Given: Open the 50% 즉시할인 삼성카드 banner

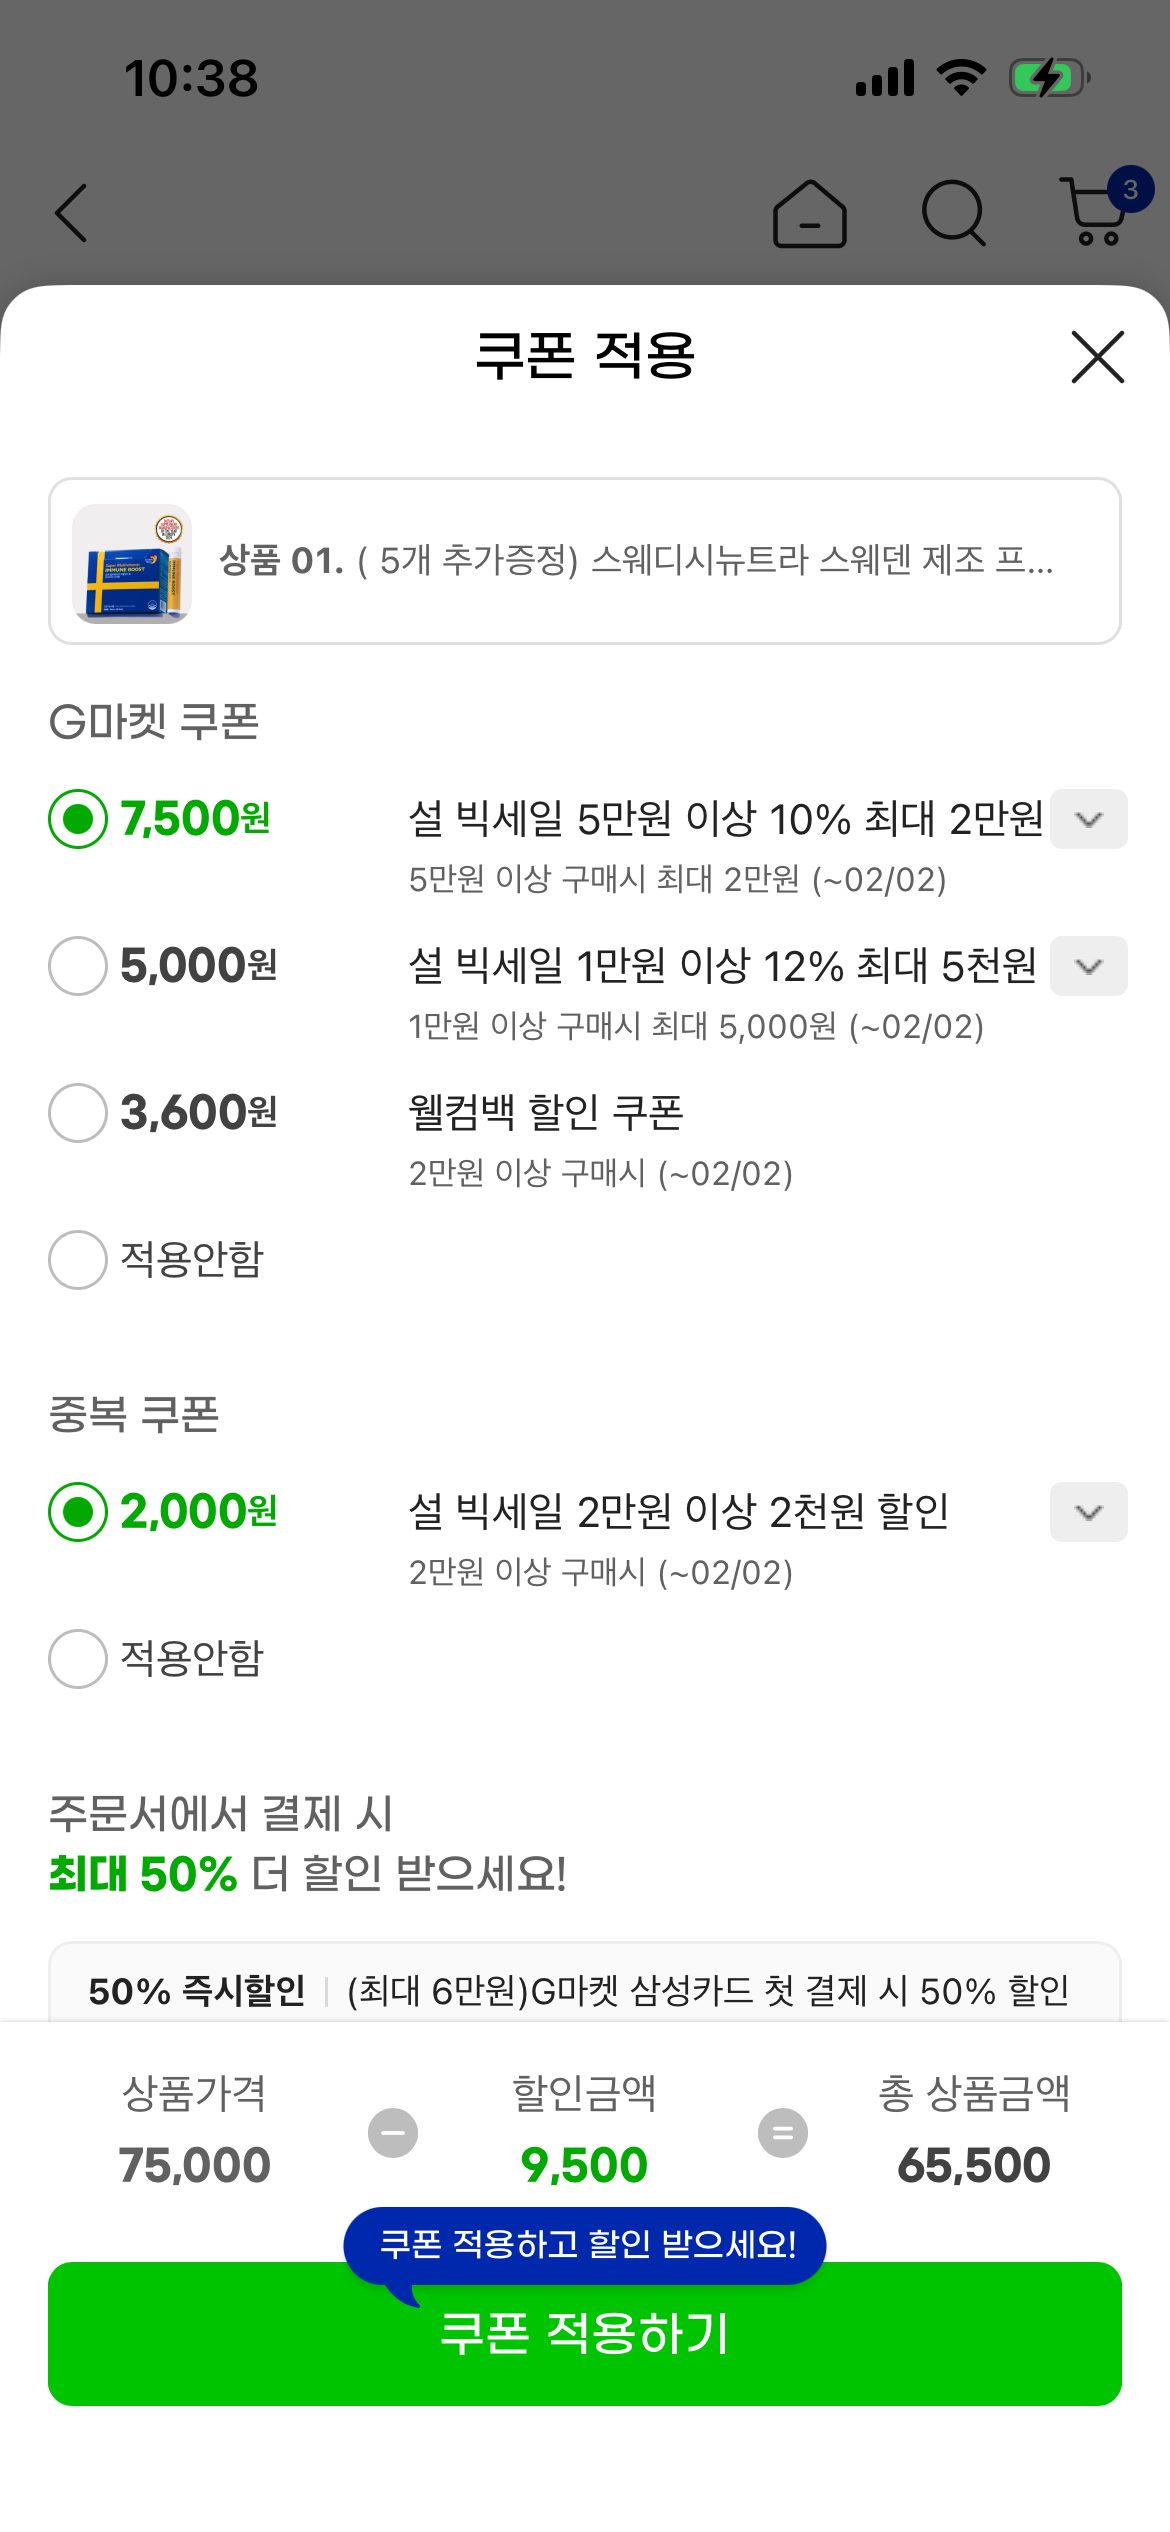Looking at the screenshot, I should tap(584, 1990).
